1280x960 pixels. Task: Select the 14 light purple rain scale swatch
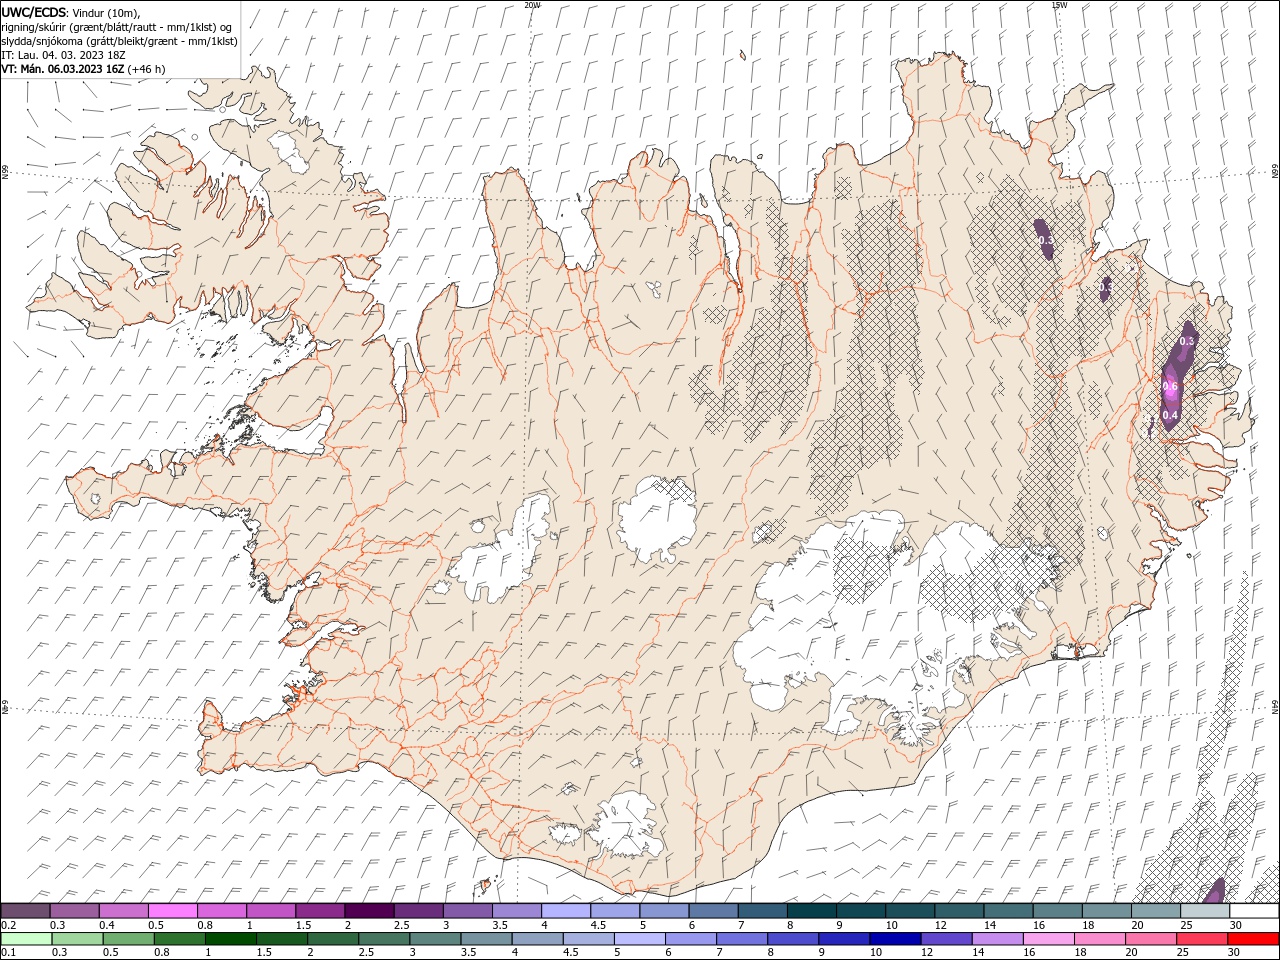tap(997, 939)
